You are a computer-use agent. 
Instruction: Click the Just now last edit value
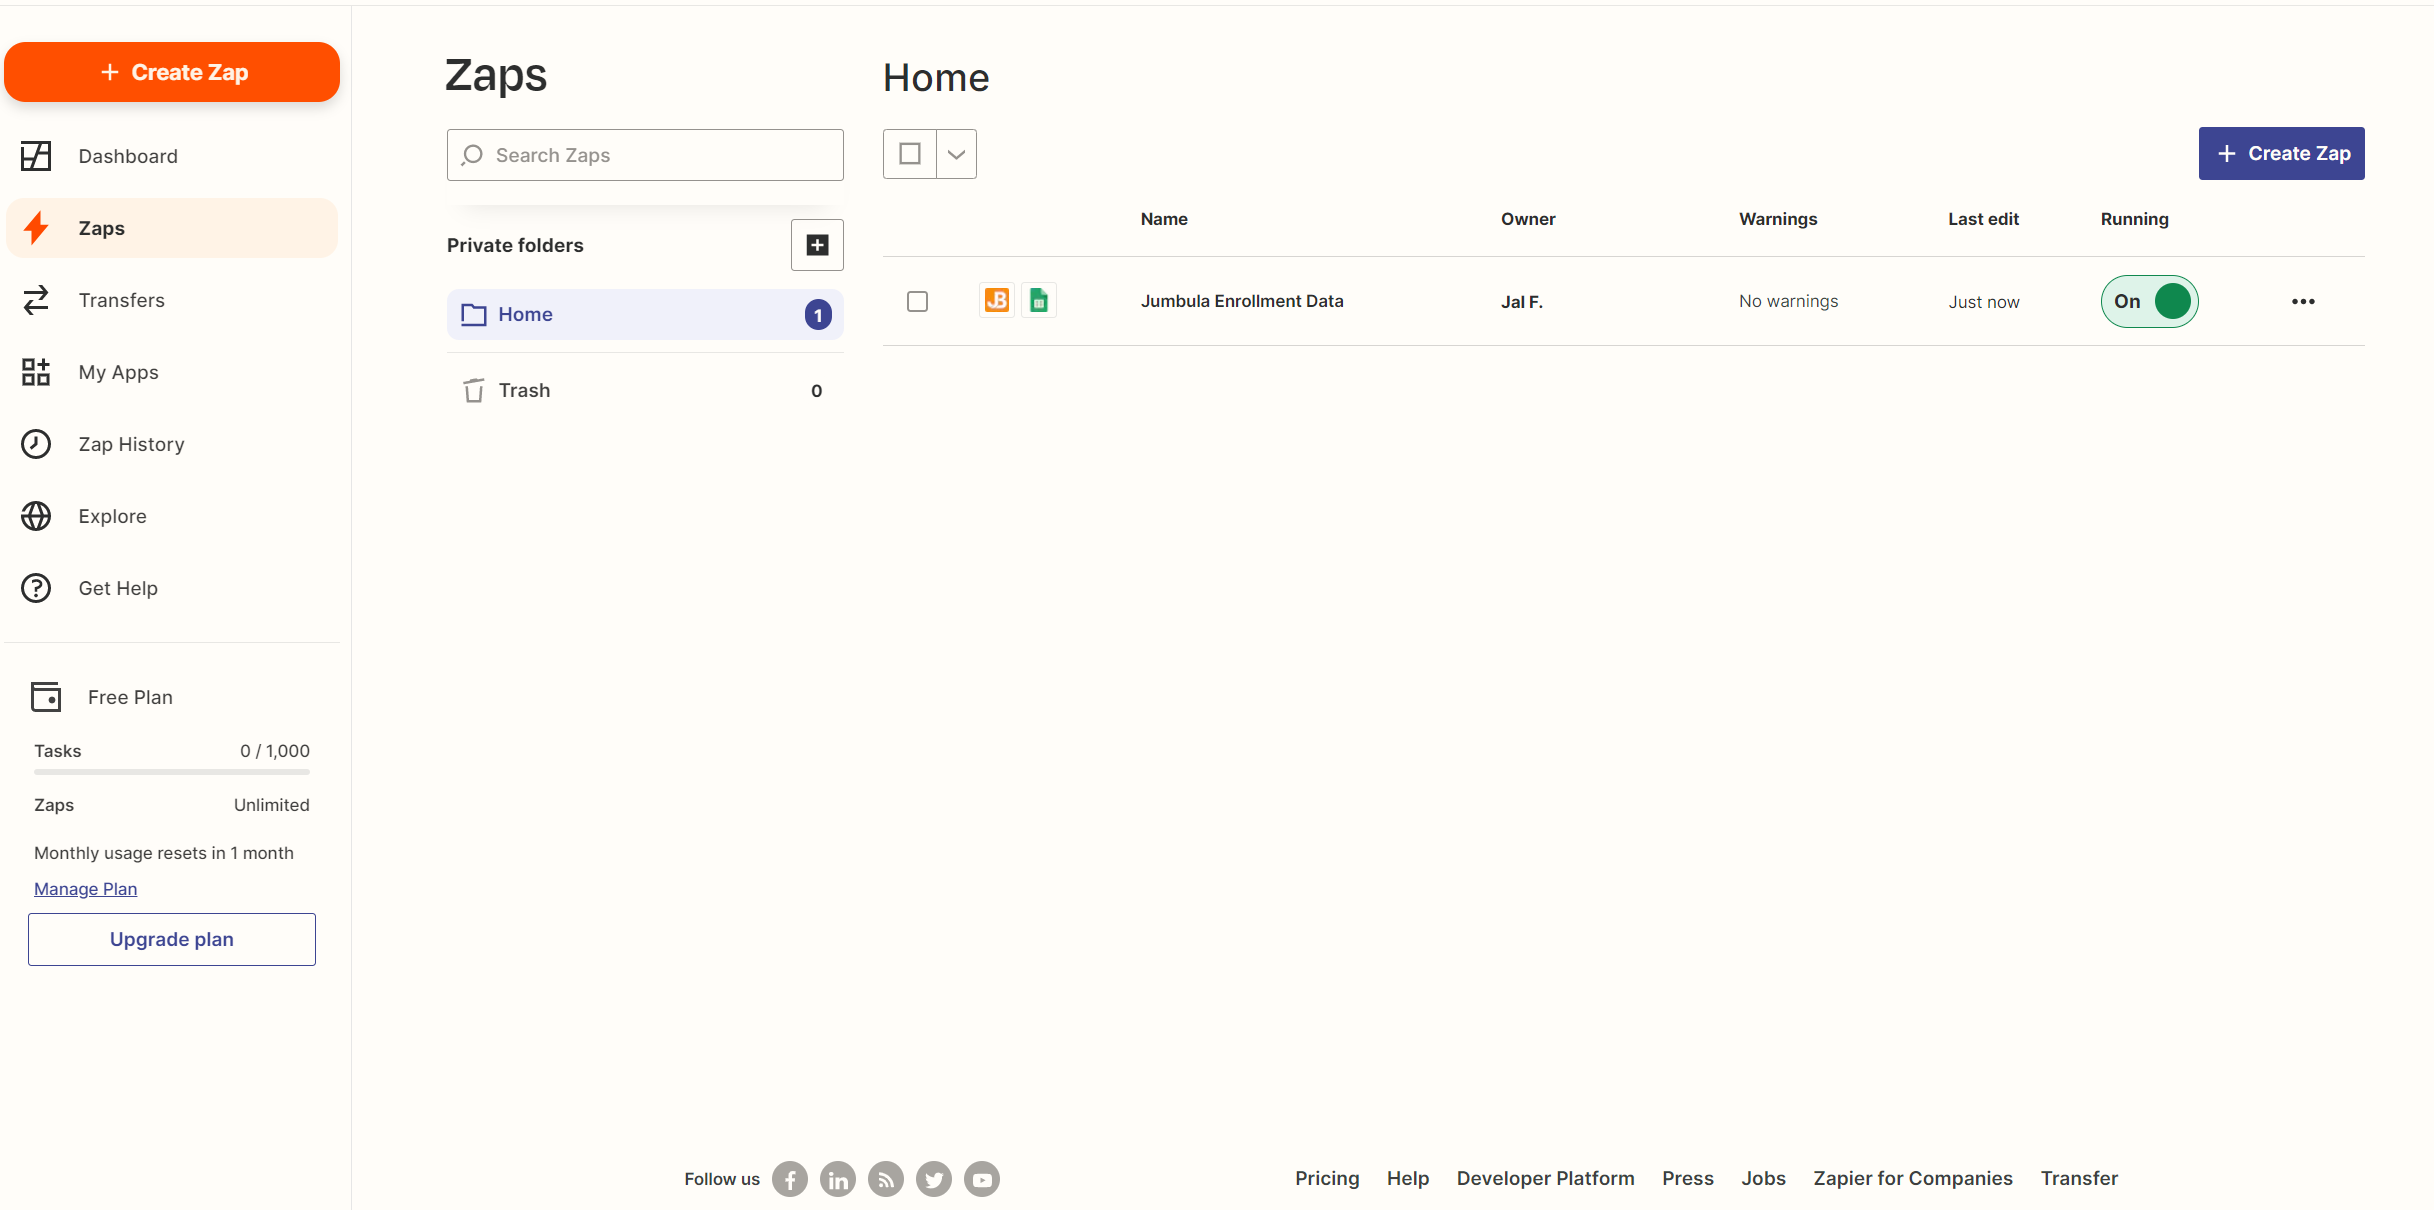[x=1983, y=302]
